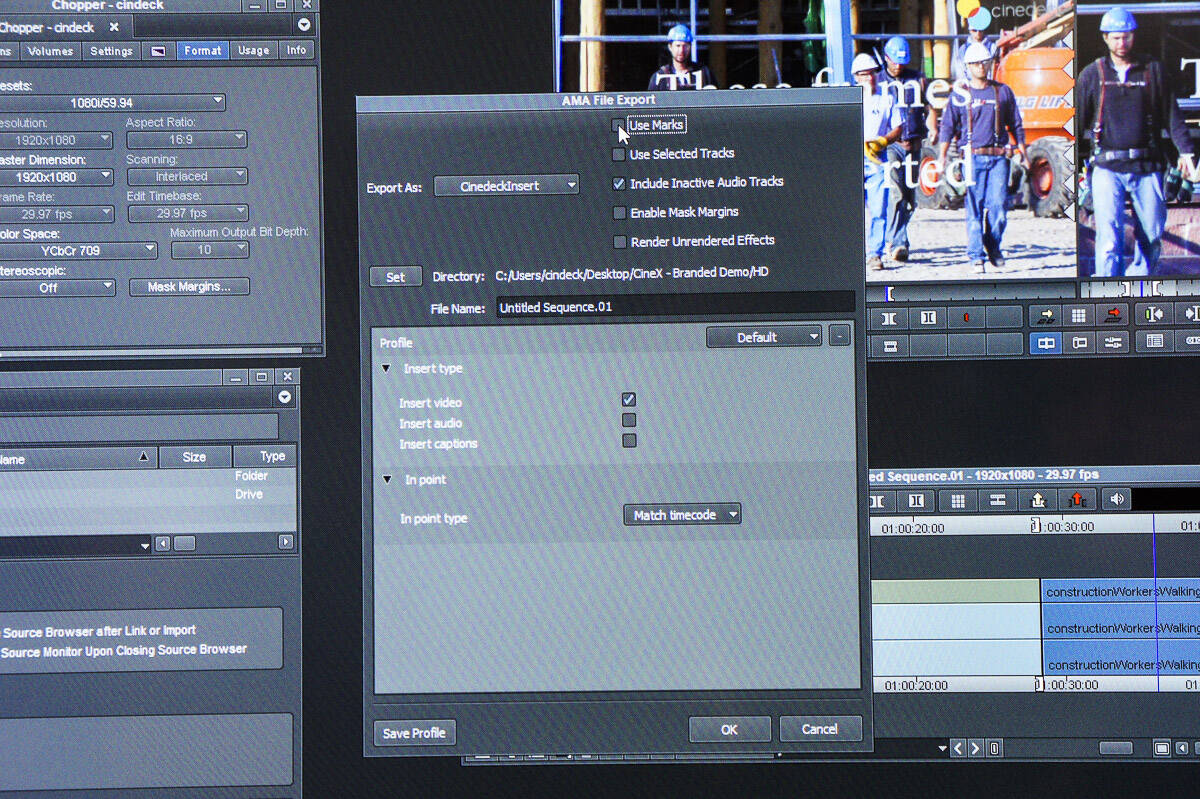
Task: Click the white mark button left of the timeline grid icon
Action: [916, 501]
